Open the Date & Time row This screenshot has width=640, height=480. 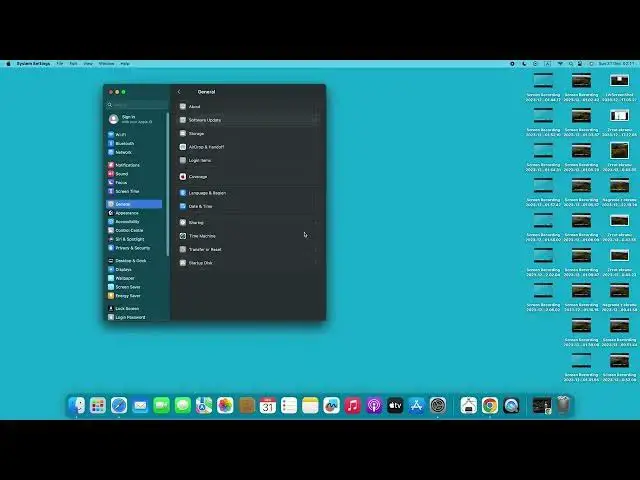click(249, 207)
